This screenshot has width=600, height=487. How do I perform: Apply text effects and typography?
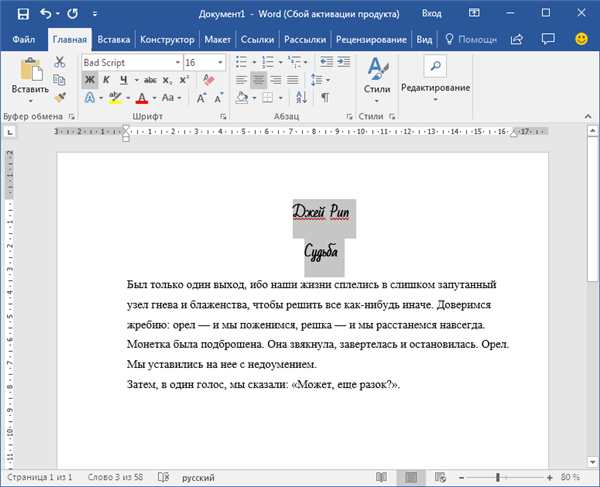tap(90, 98)
